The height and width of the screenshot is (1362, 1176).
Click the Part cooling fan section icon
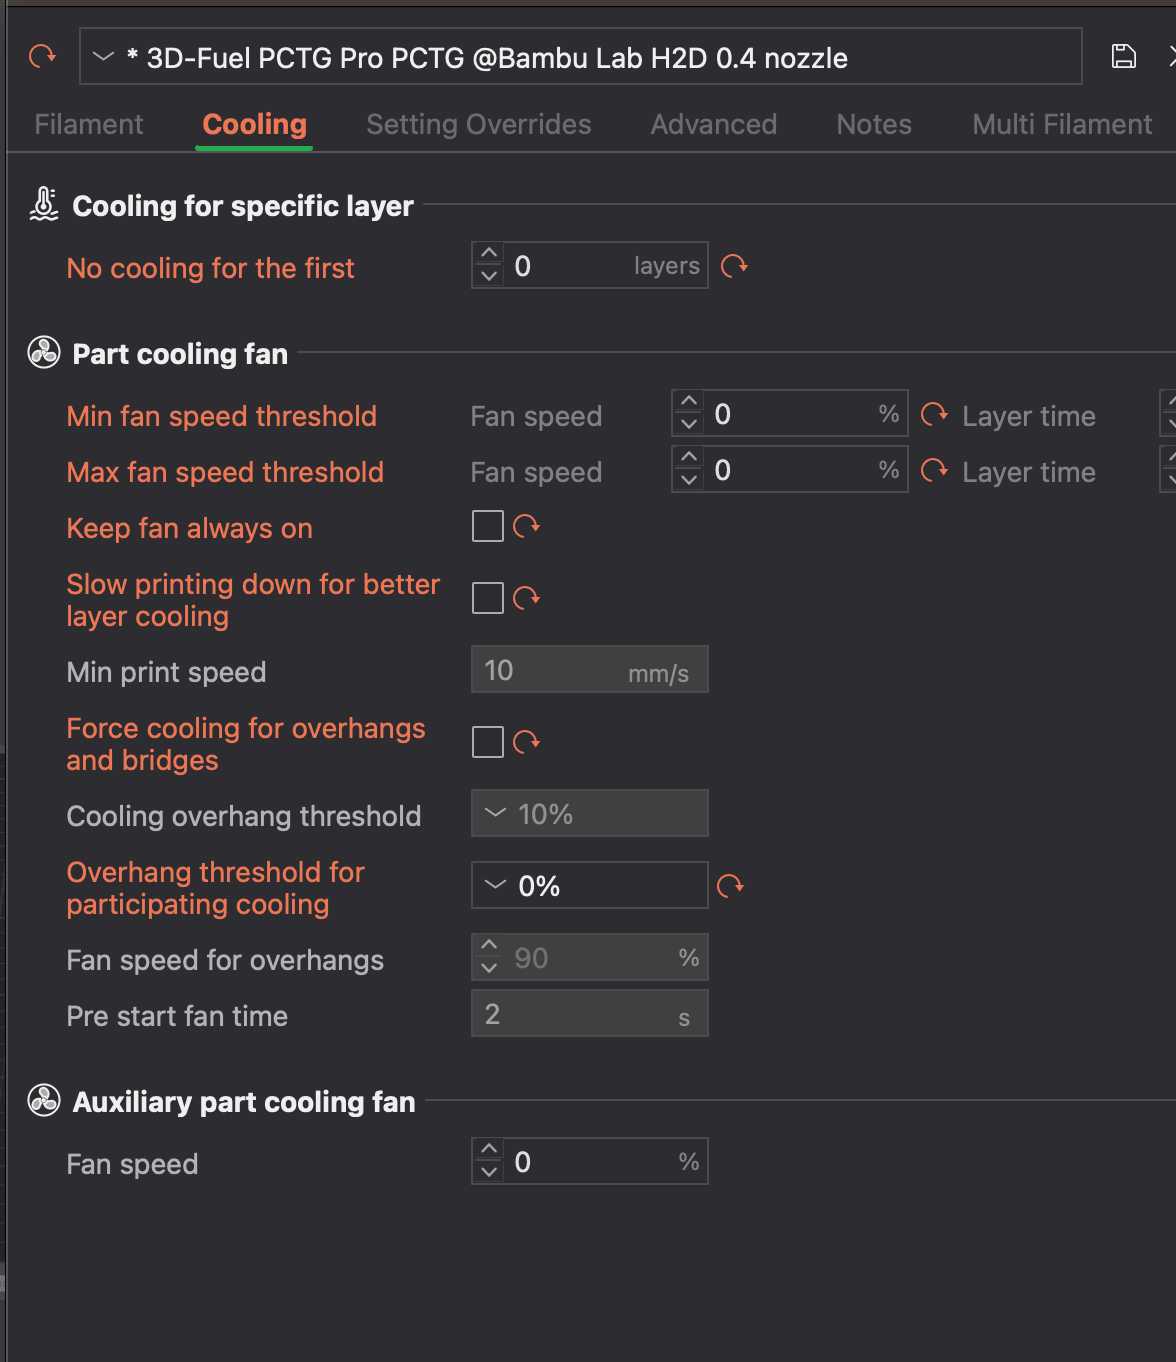pyautogui.click(x=44, y=352)
